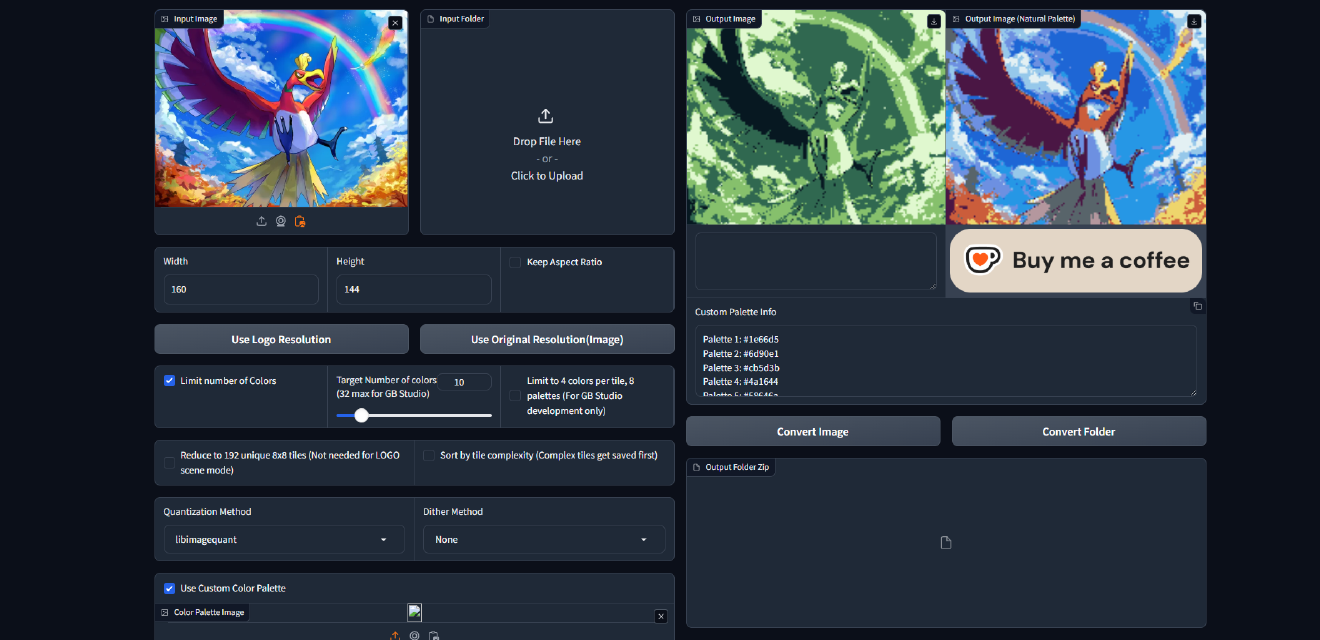
Task: Download the Natural Palette output image
Action: click(x=1193, y=21)
